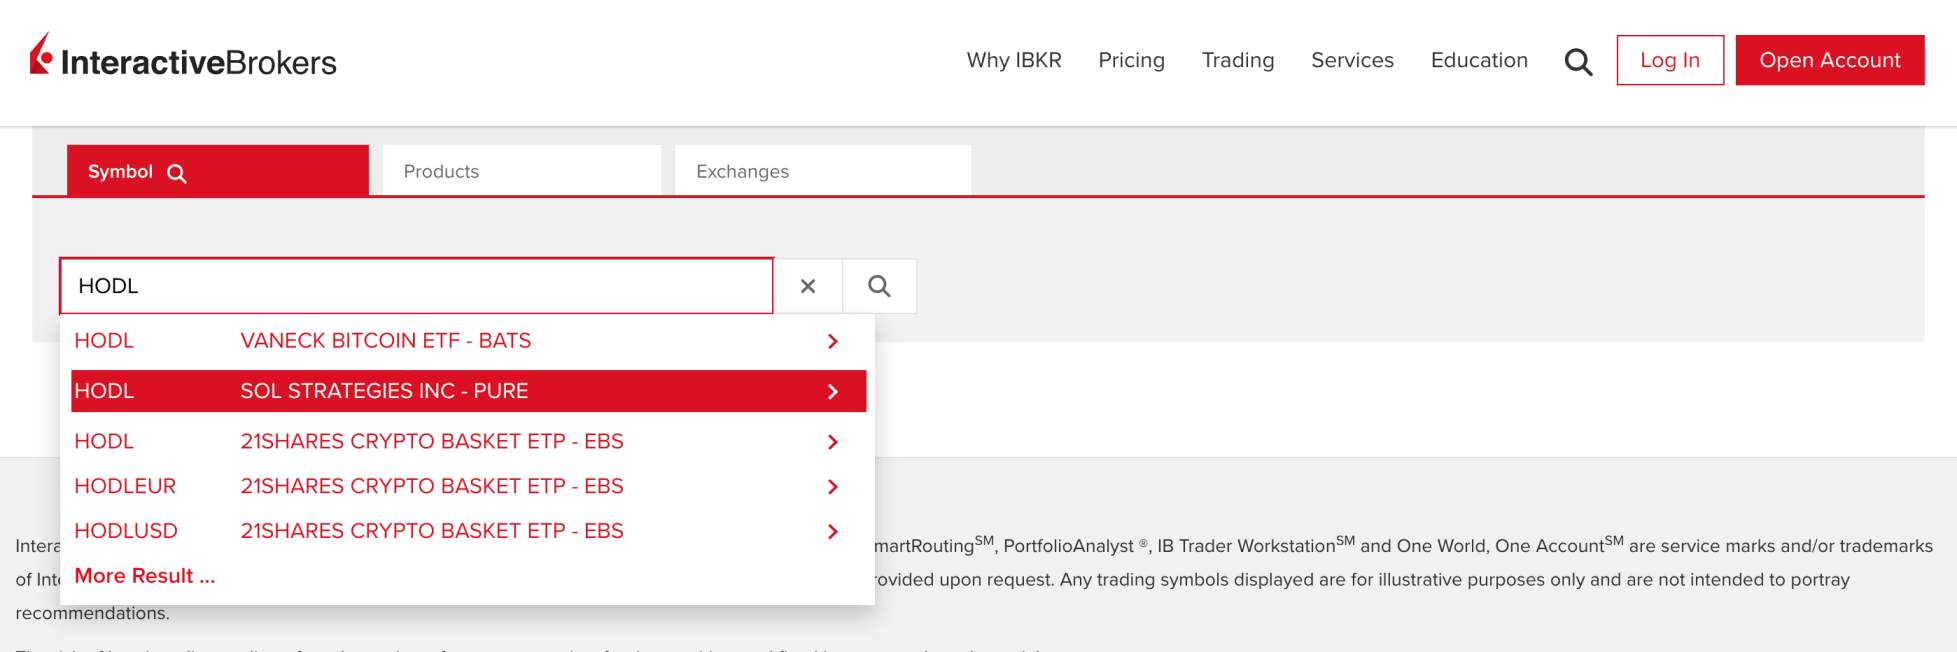Screen dimensions: 1957x652
Task: Click chevron on HODL 21SHARES row
Action: [x=833, y=441]
